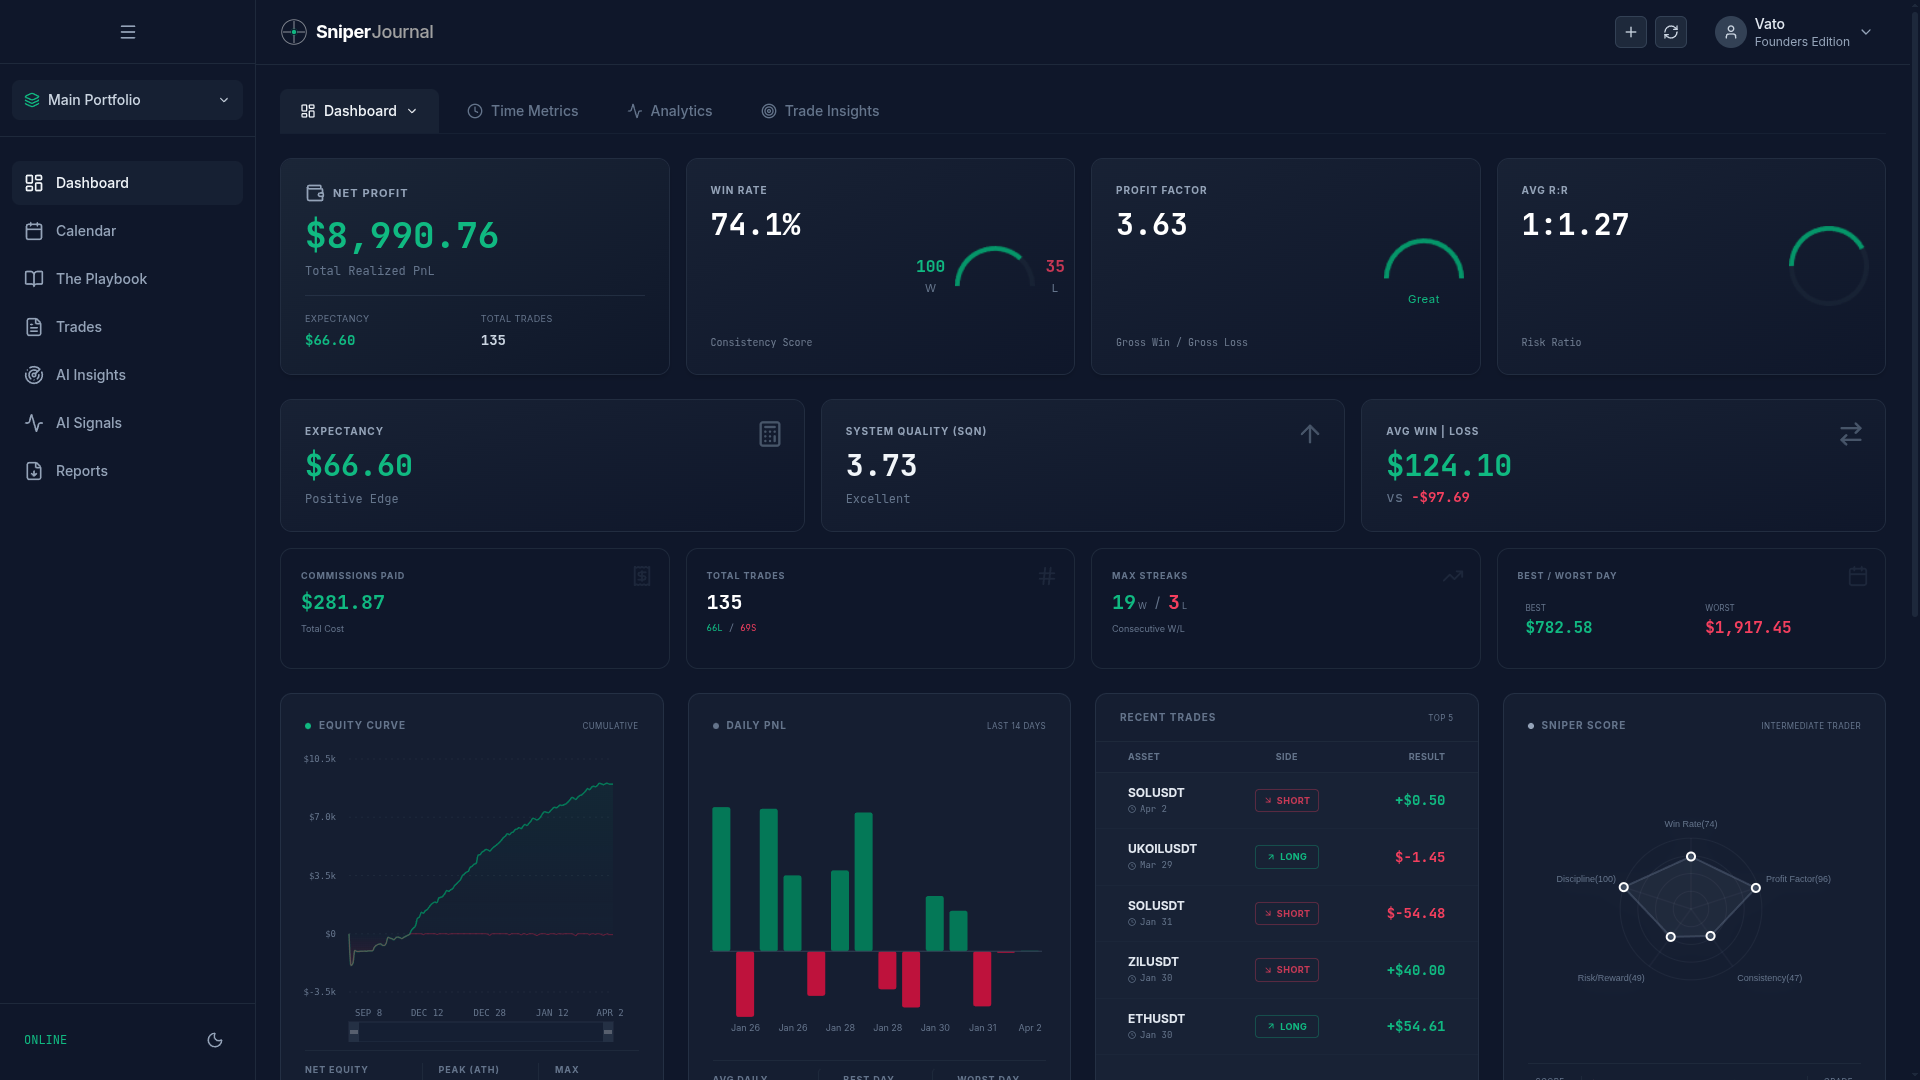Go to Trades in the sidebar
Viewport: 1920px width, 1080px height.
point(128,327)
